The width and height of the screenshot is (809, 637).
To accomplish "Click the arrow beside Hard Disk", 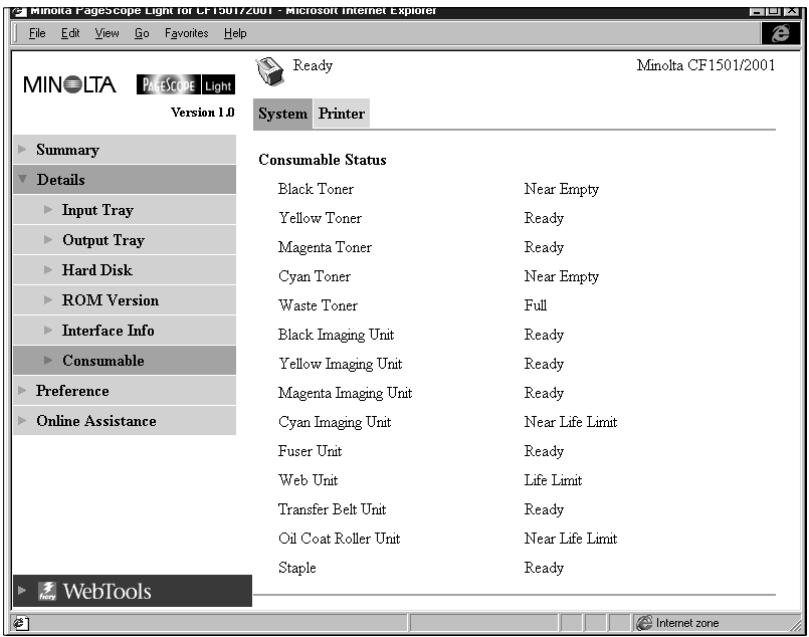I will (48, 270).
